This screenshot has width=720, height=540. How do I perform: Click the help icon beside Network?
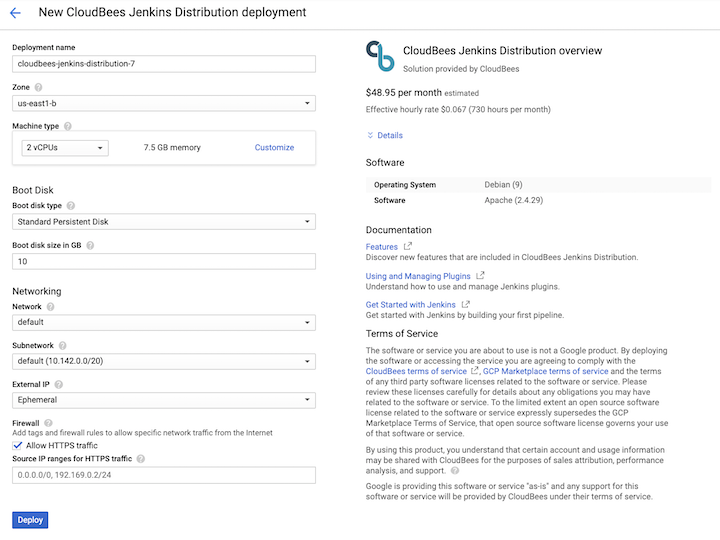[50, 307]
